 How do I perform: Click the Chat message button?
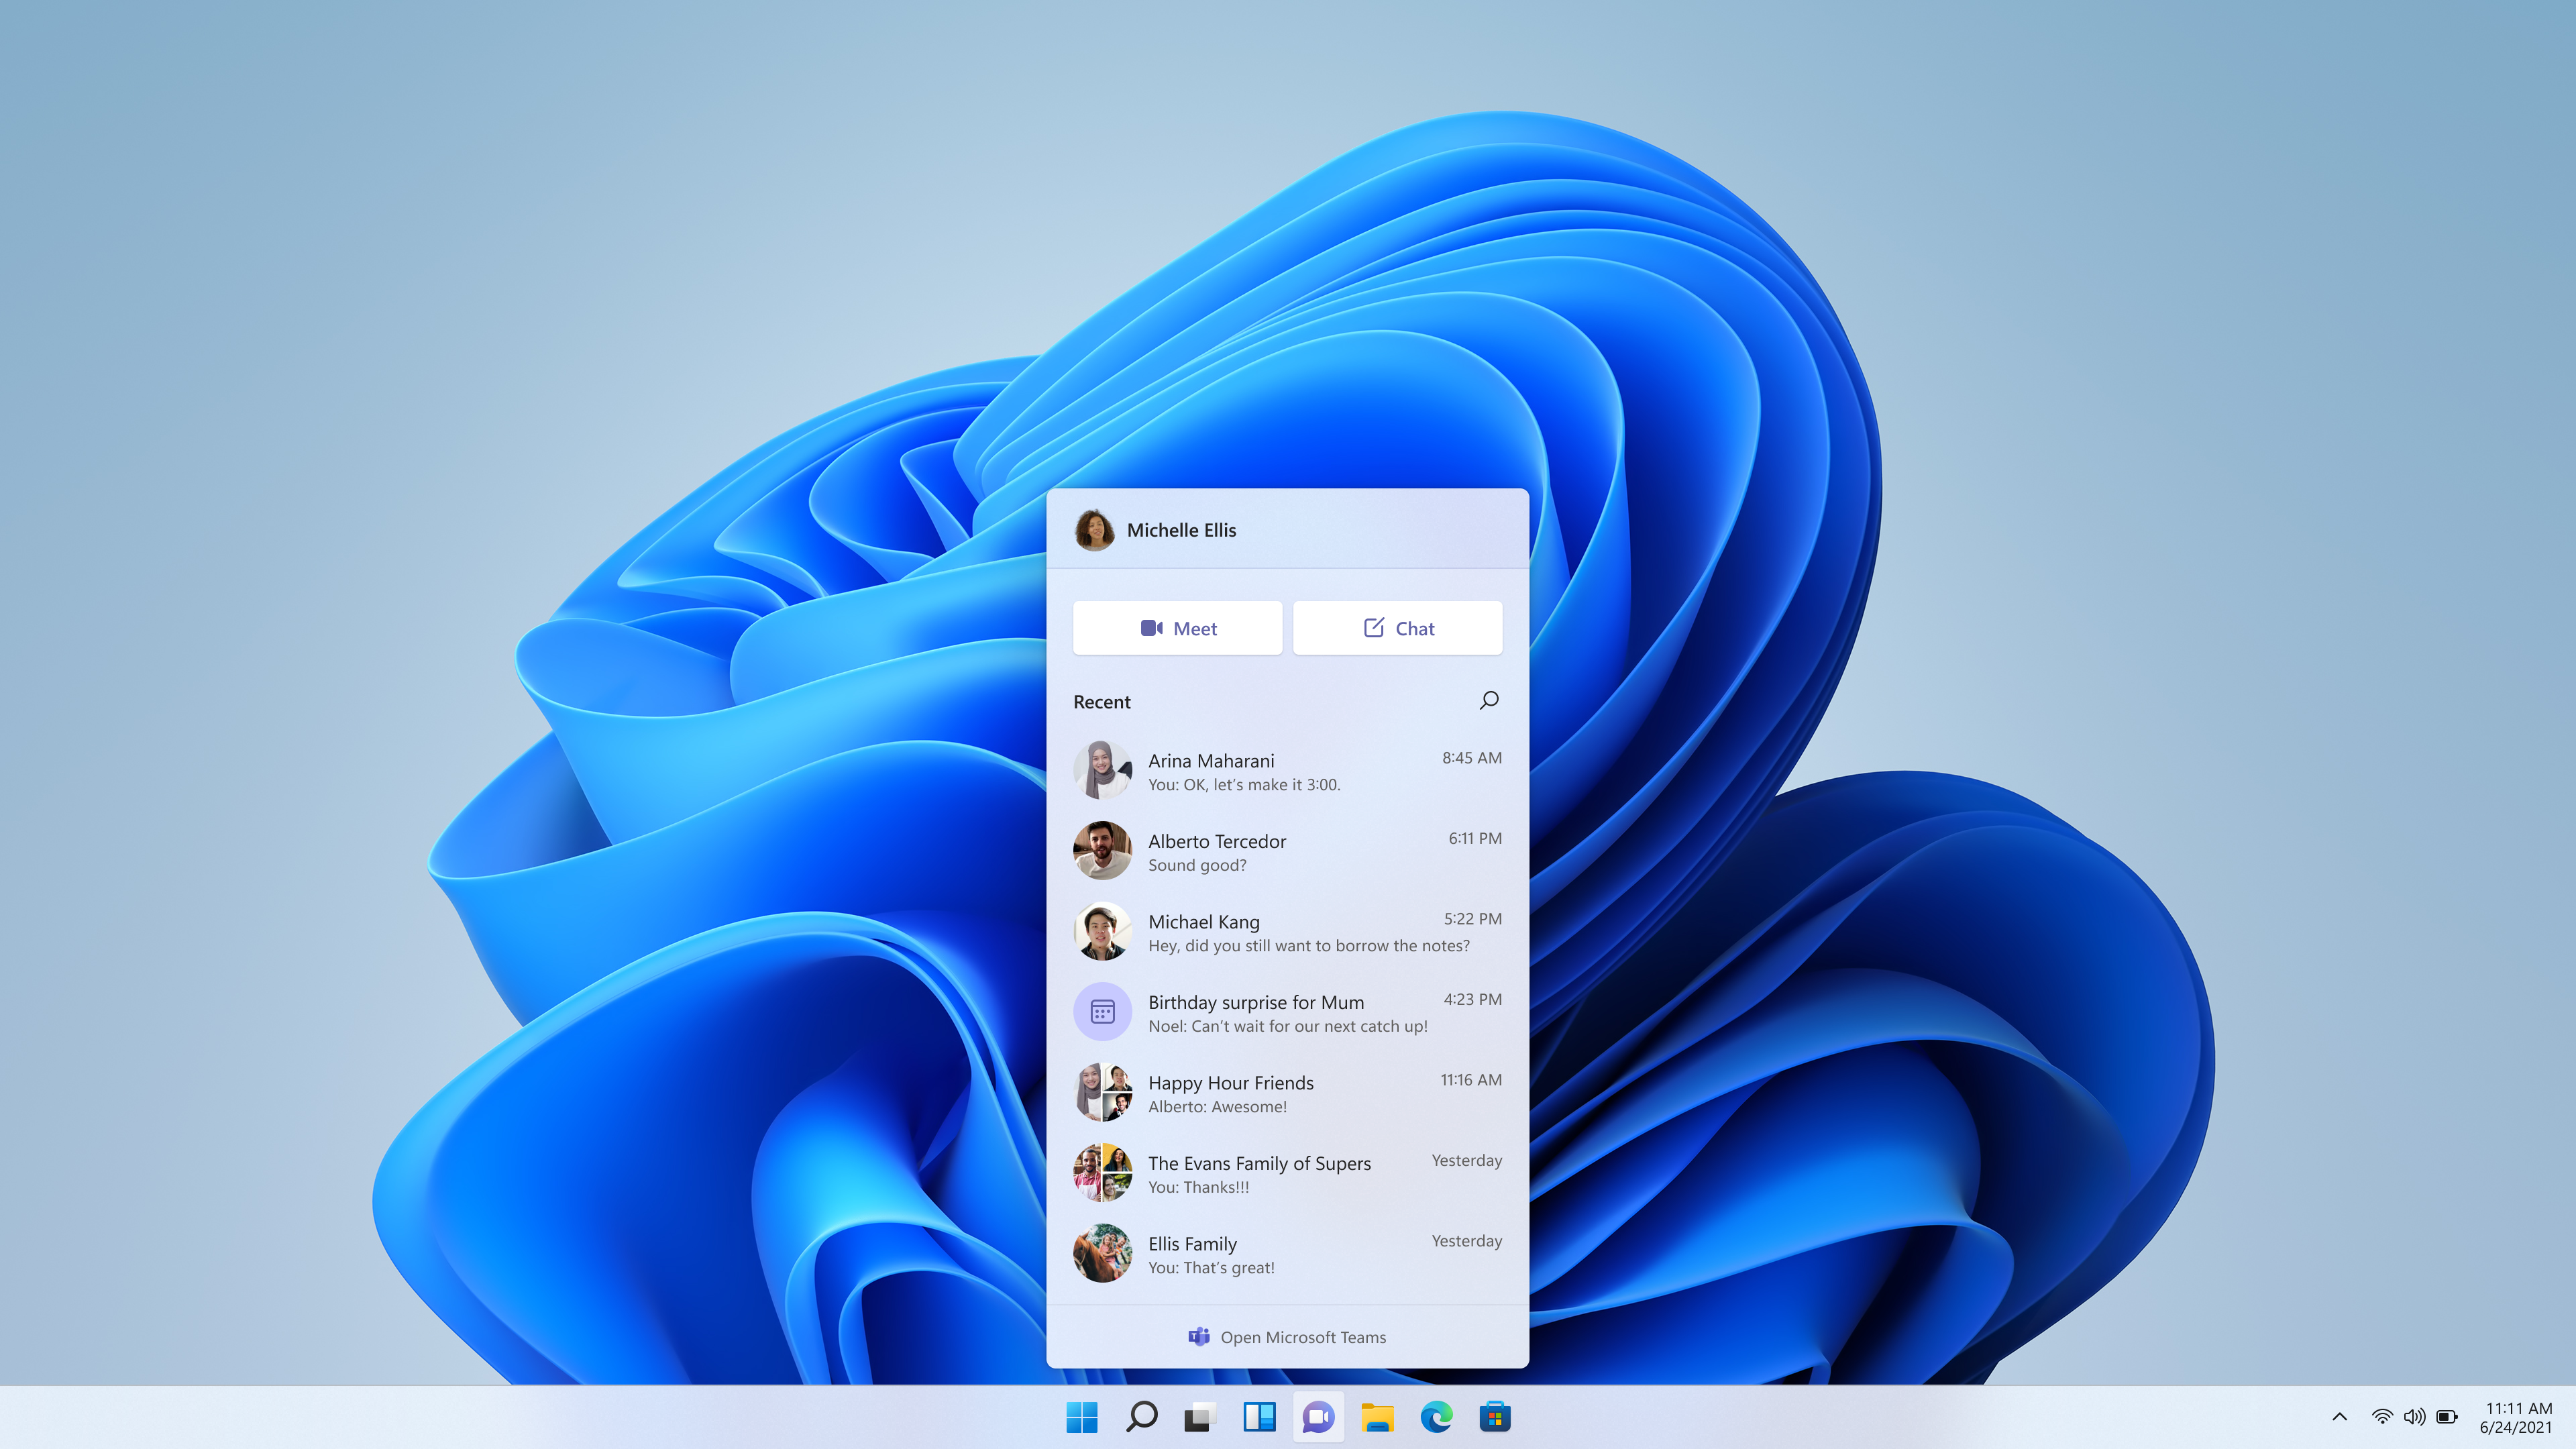[x=1398, y=628]
